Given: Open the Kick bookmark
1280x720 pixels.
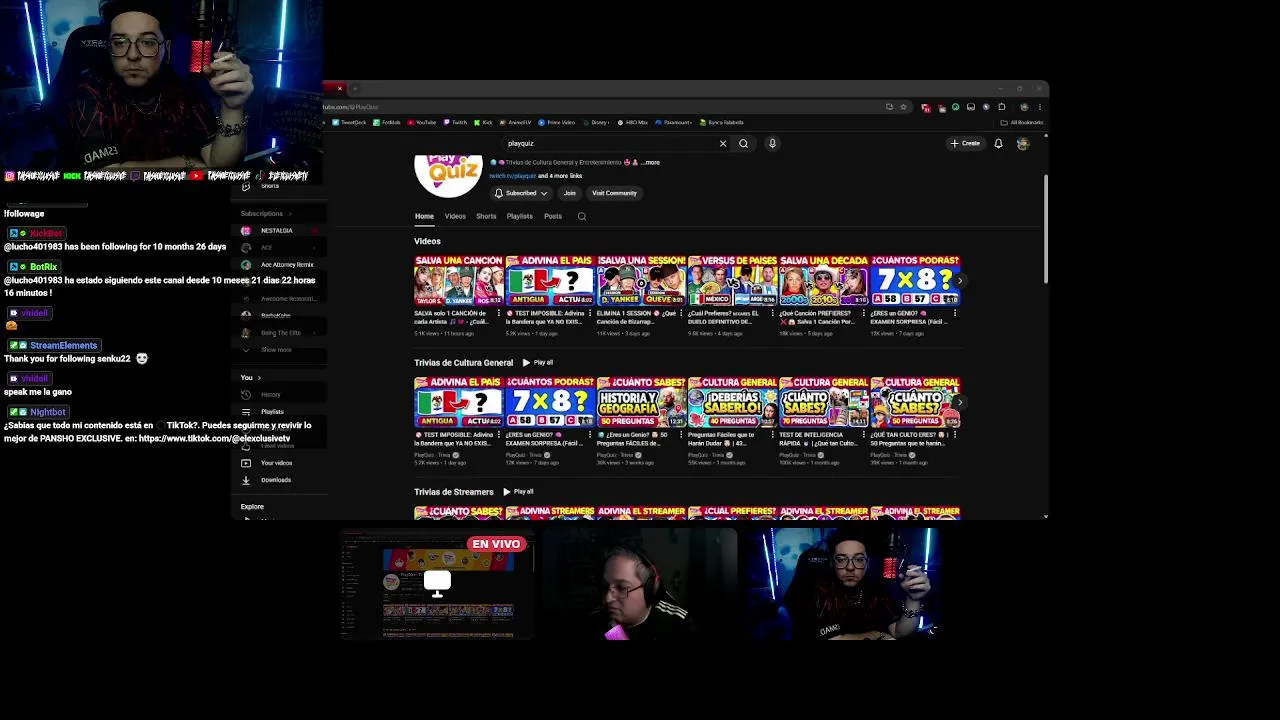Looking at the screenshot, I should pos(484,122).
